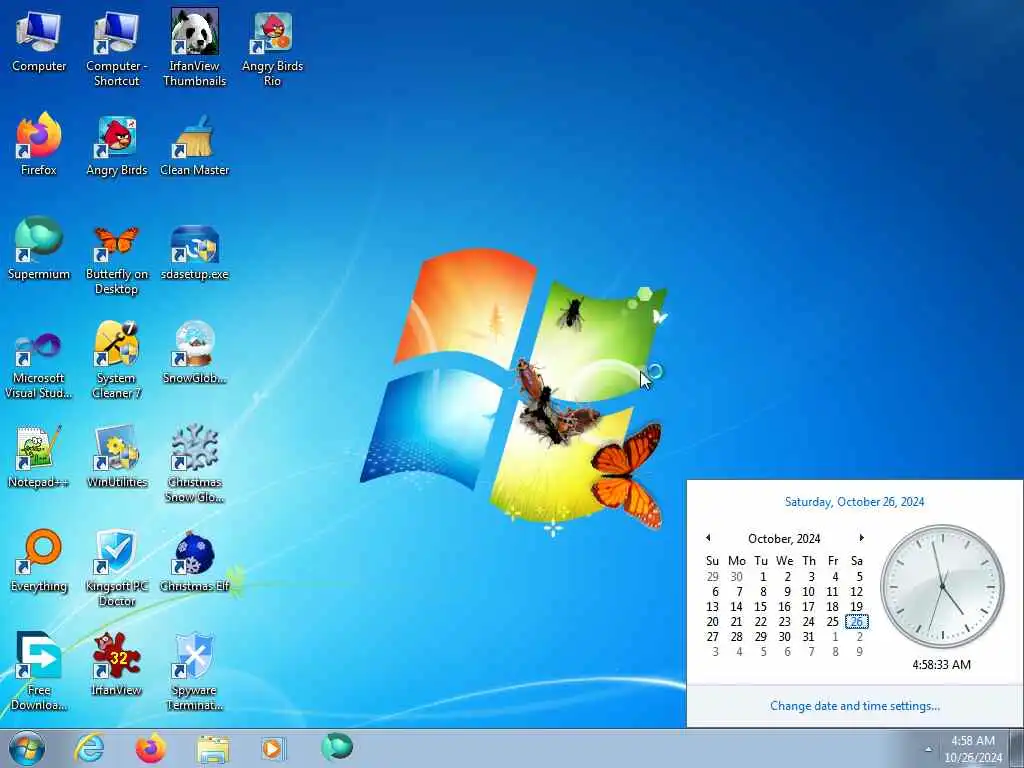
Task: Open the System Cleaner 7 icon
Action: click(x=116, y=361)
